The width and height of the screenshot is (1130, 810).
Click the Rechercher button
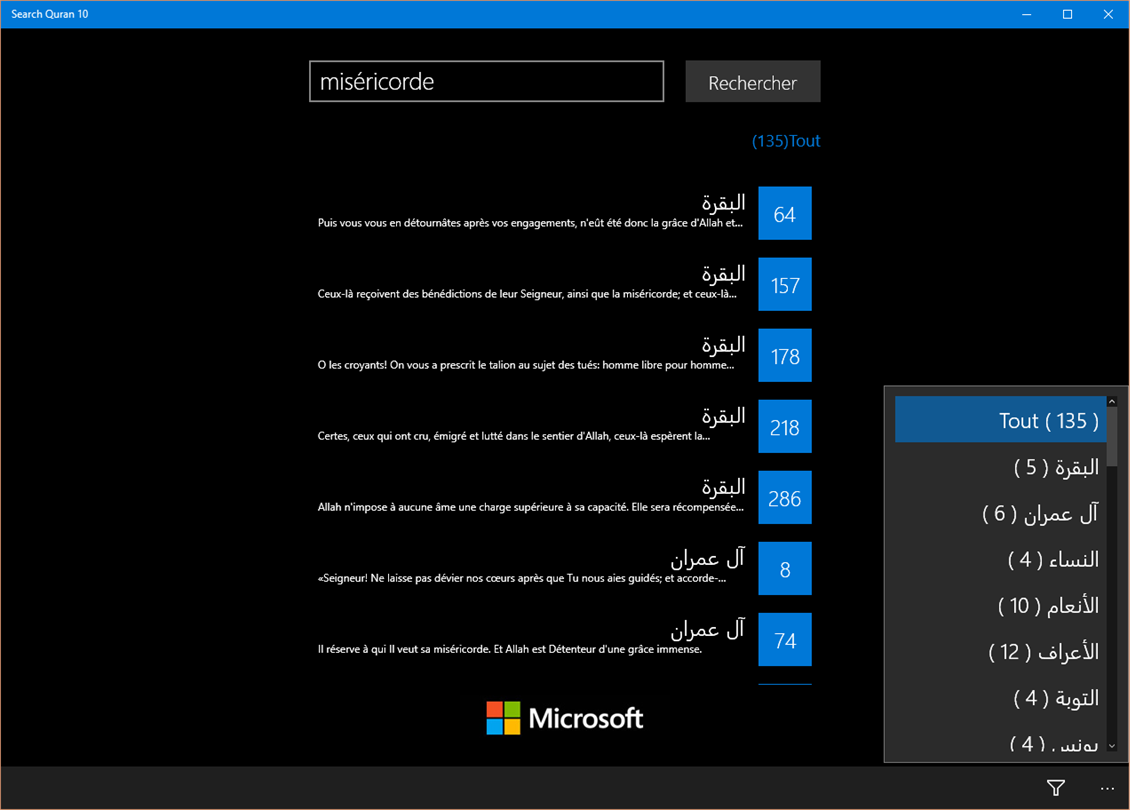tap(752, 81)
